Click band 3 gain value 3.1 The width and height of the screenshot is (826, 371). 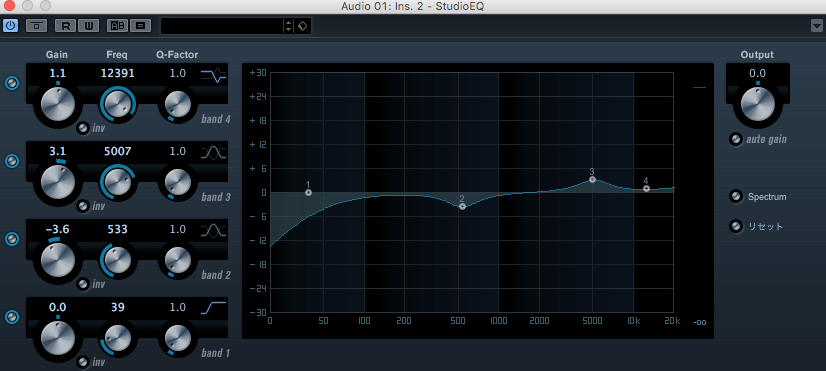[x=57, y=151]
